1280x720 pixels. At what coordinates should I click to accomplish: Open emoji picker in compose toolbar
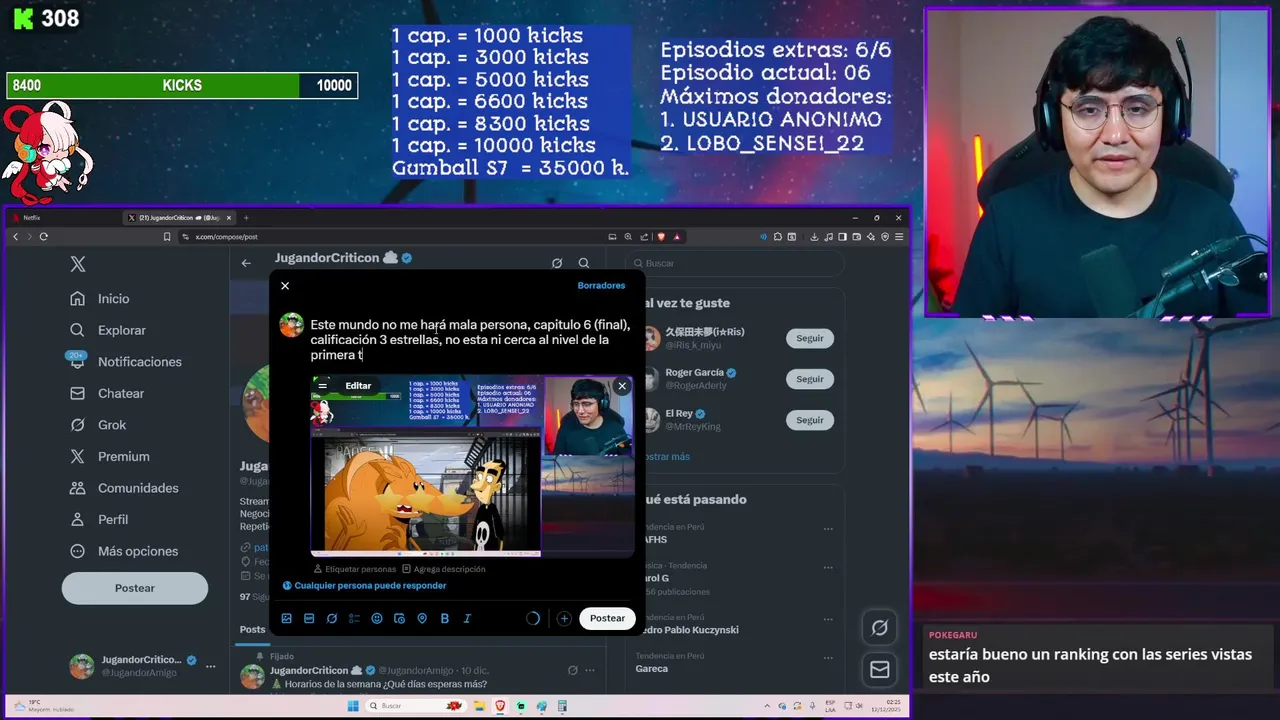(x=377, y=619)
